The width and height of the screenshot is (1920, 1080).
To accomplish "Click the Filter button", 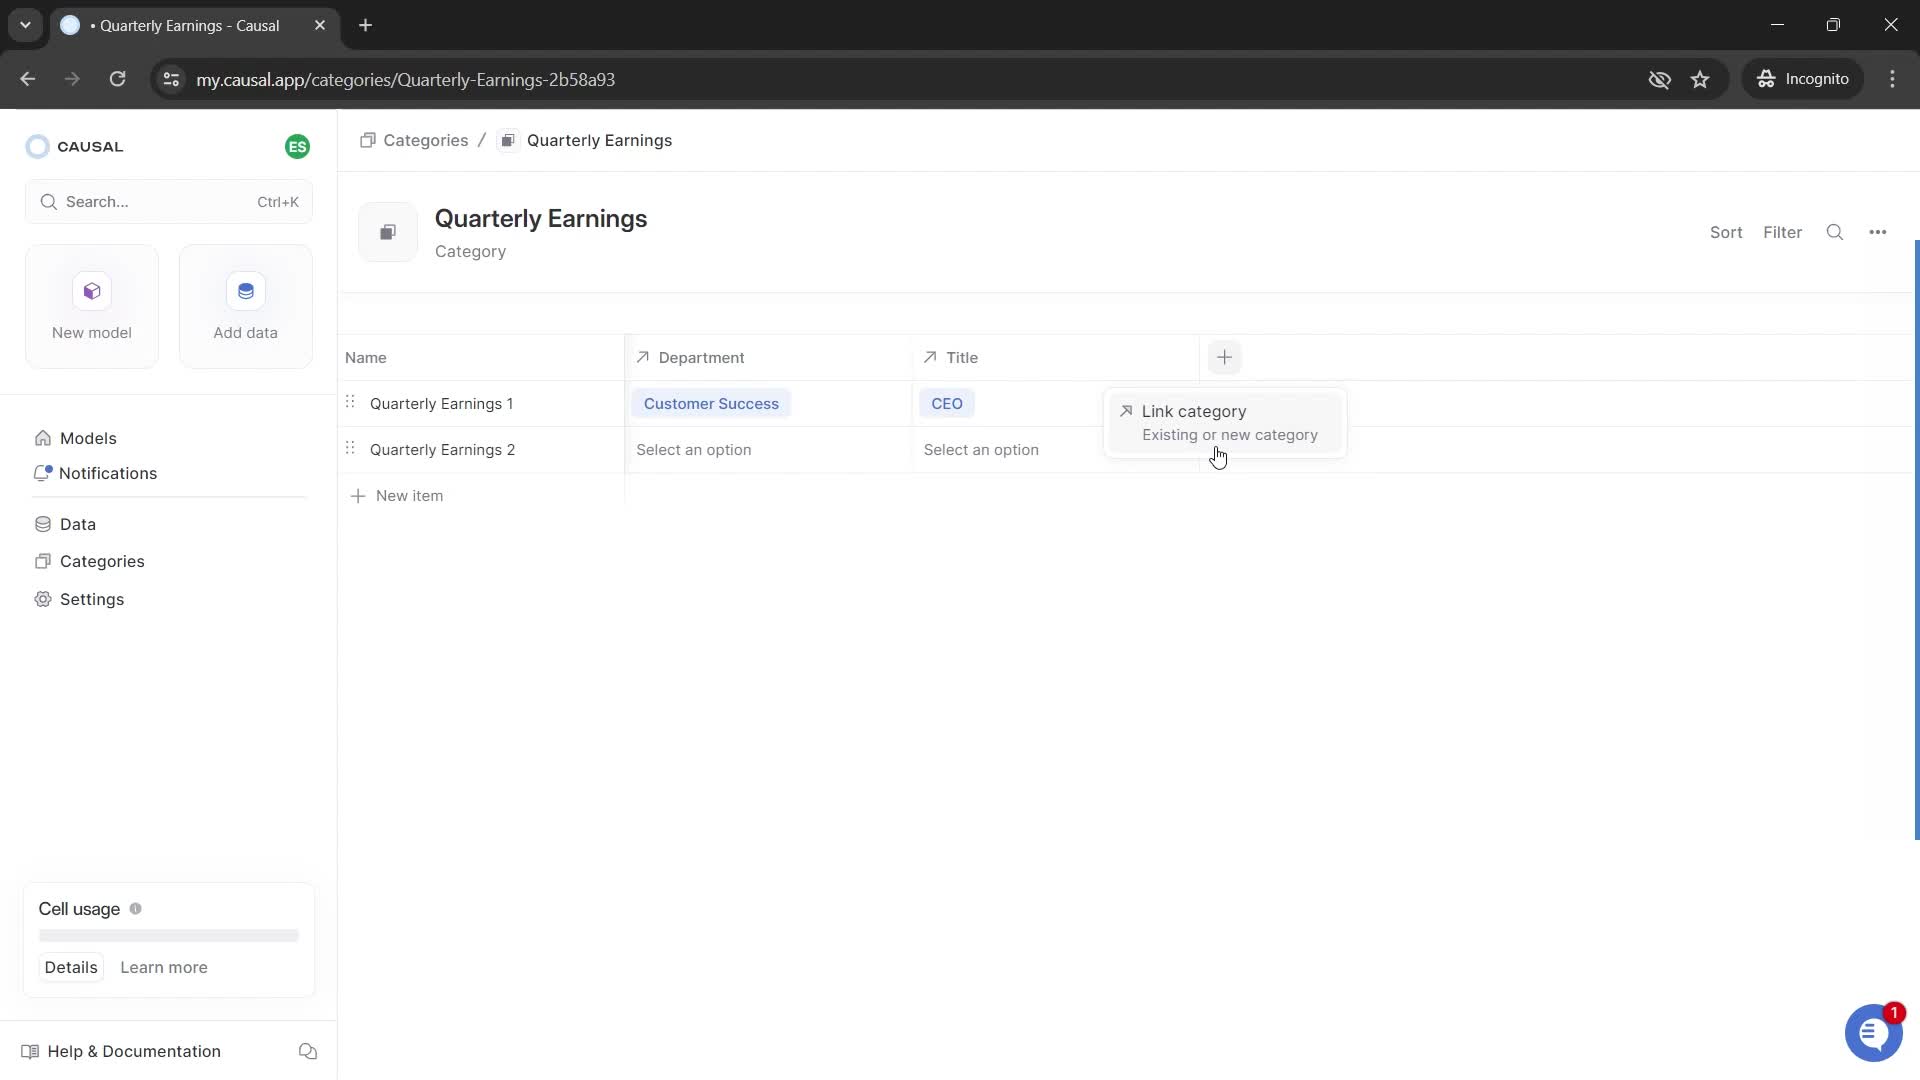I will tap(1782, 232).
